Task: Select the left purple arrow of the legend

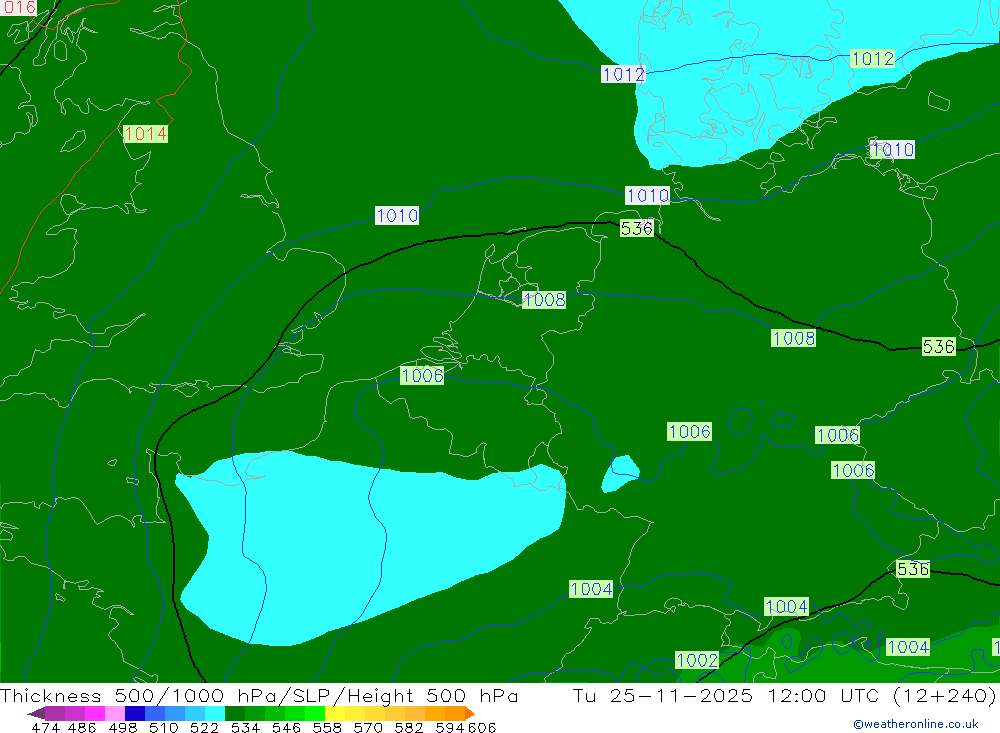Action: 36,713
